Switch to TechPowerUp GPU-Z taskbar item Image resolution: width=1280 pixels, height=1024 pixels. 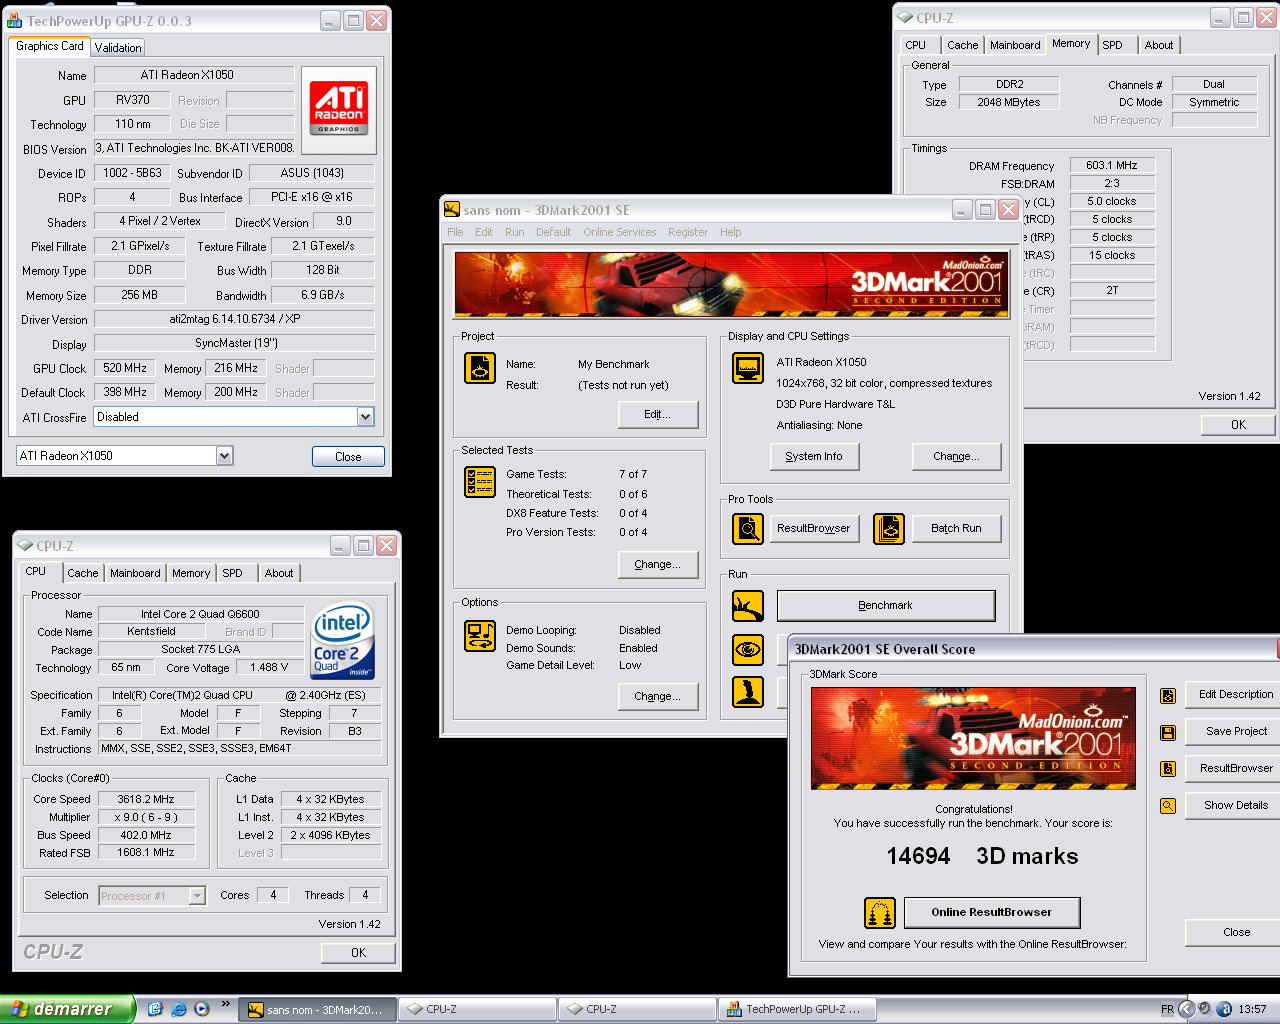click(798, 1009)
